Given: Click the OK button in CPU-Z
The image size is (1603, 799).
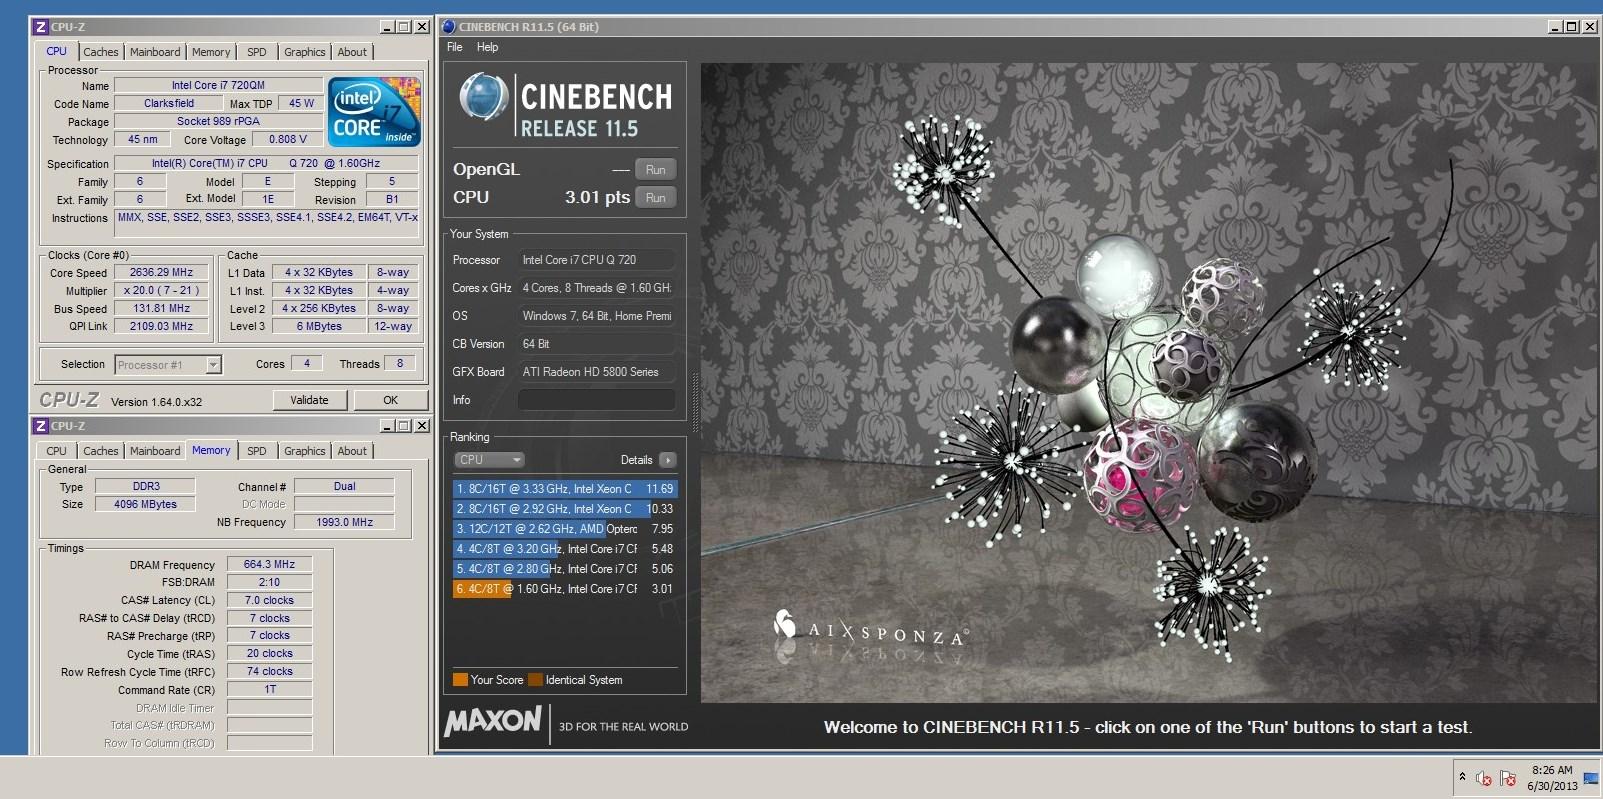Looking at the screenshot, I should click(x=390, y=400).
